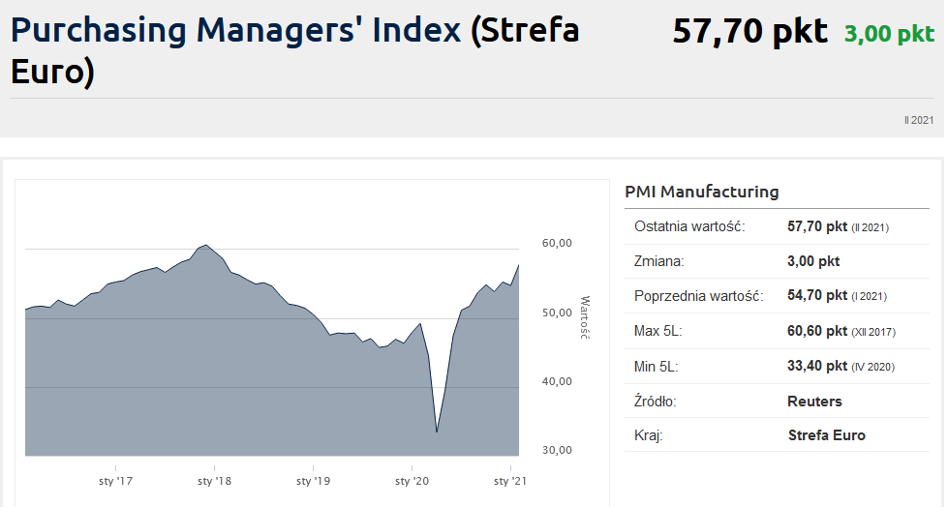Screen dimensions: 948x507
Task: Click the Max 5L value 60,60 pkt
Action: [x=817, y=332]
